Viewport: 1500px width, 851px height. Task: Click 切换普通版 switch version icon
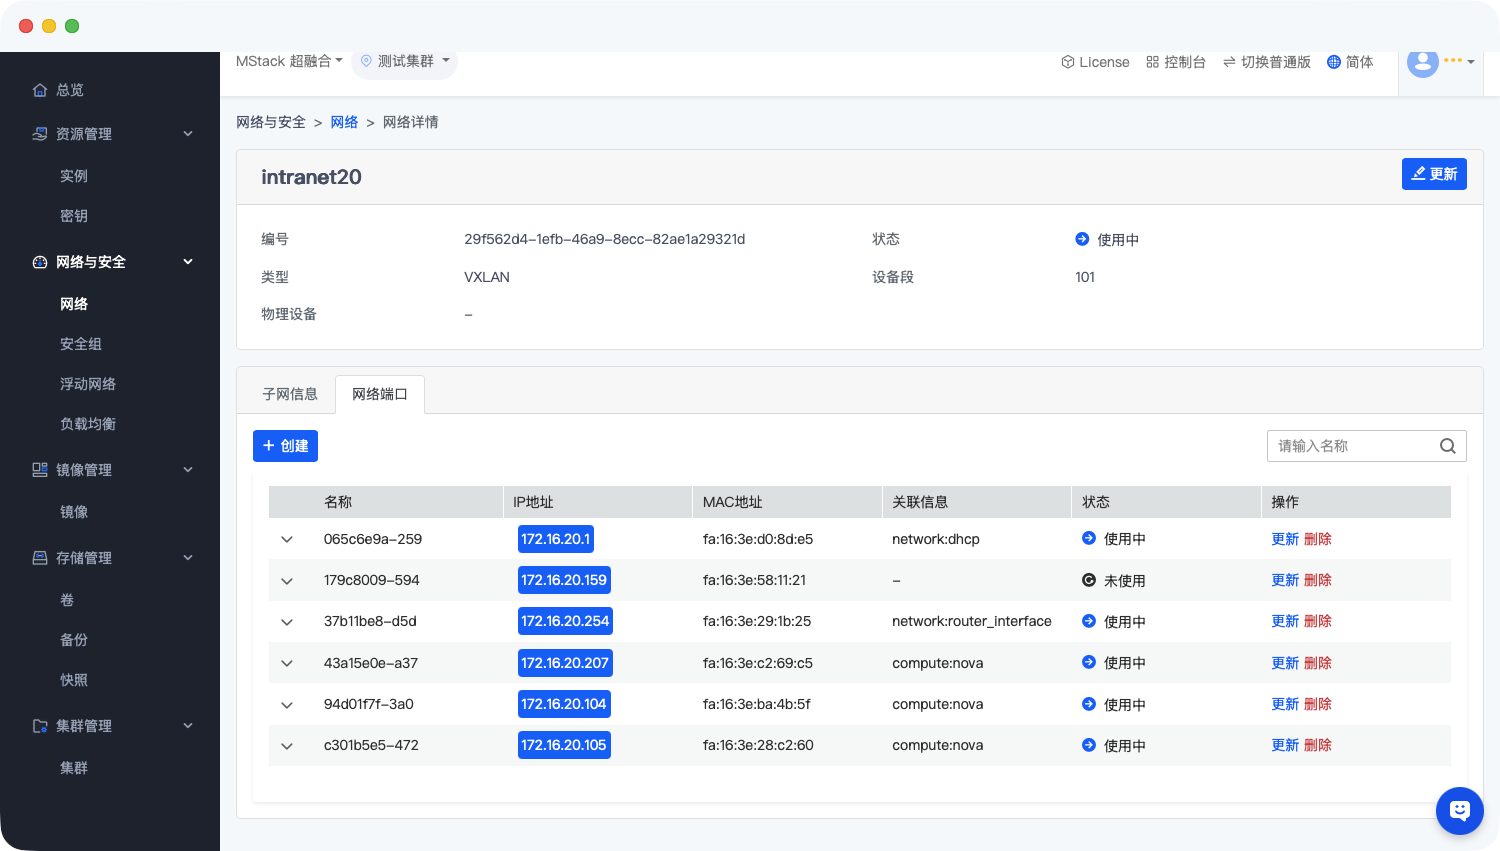click(x=1229, y=62)
